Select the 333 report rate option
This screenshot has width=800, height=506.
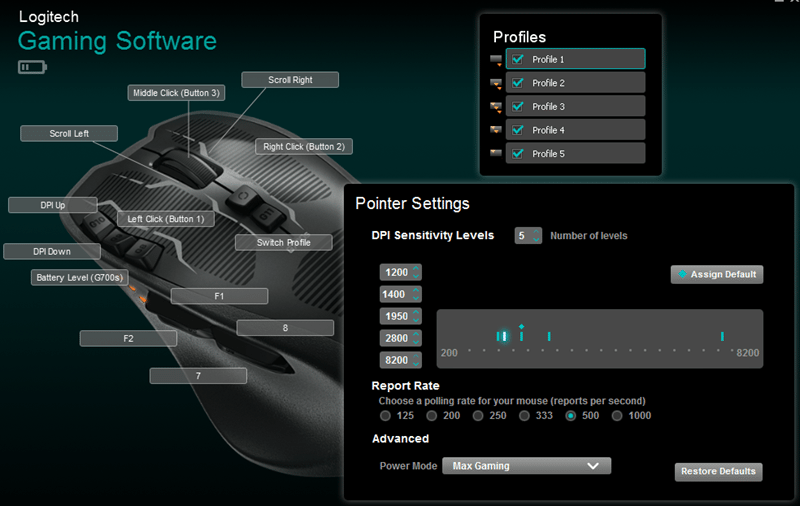[524, 416]
